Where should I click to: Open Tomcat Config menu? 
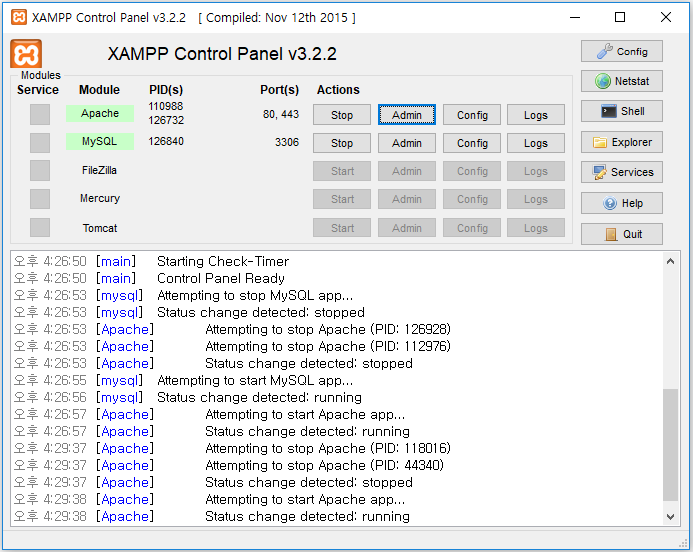tap(472, 228)
